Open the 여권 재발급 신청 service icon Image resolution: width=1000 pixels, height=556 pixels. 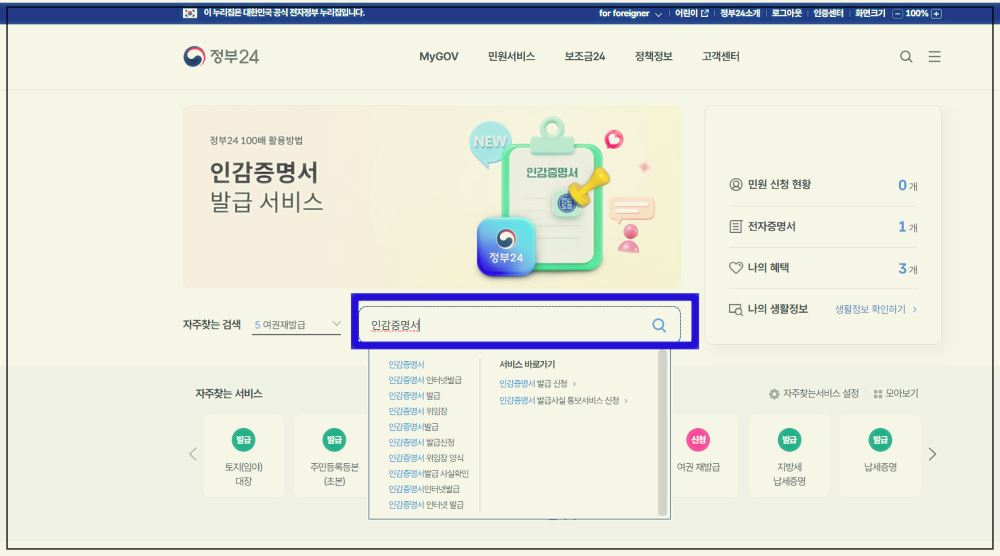tap(698, 439)
